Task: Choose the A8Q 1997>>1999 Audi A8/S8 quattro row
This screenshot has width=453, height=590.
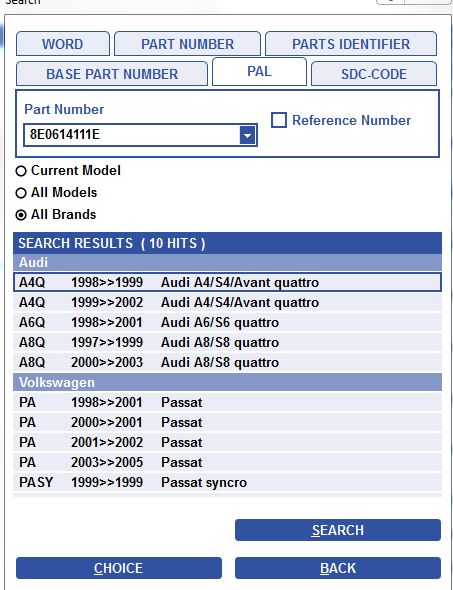Action: (x=227, y=342)
